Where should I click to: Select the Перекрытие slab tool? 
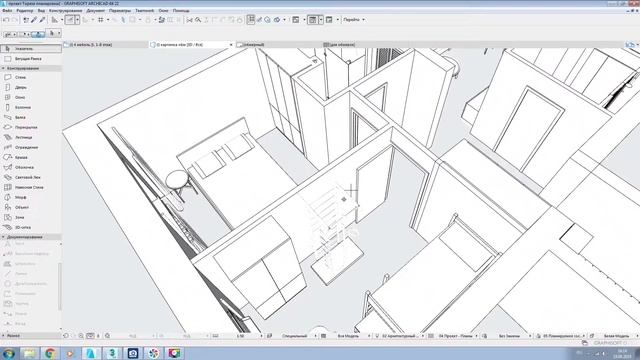click(x=31, y=127)
